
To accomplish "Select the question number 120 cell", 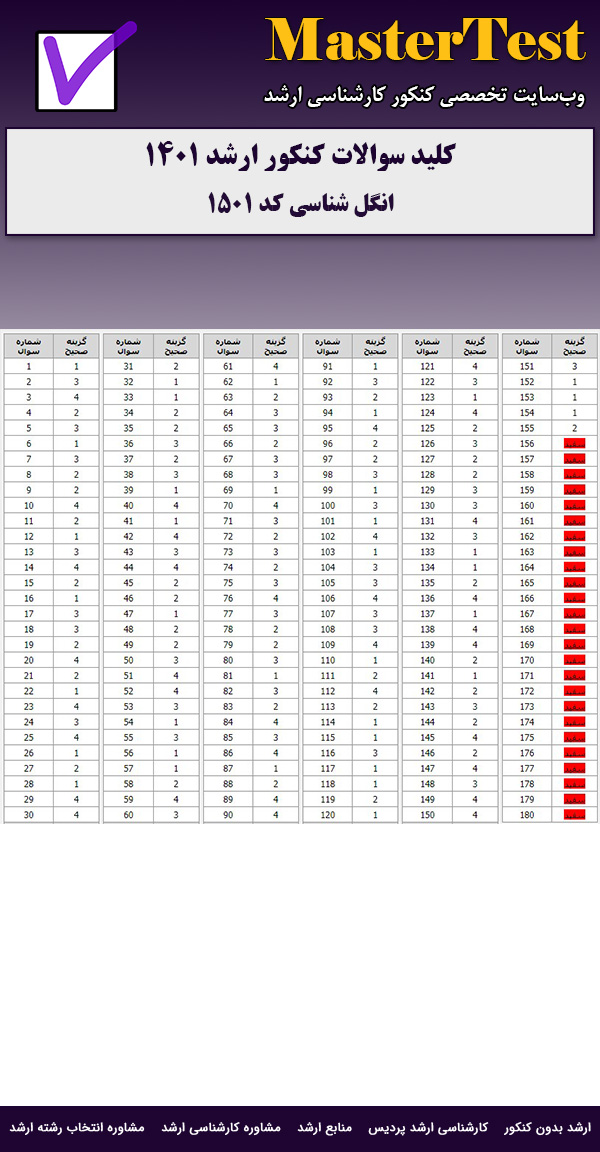I will (328, 815).
